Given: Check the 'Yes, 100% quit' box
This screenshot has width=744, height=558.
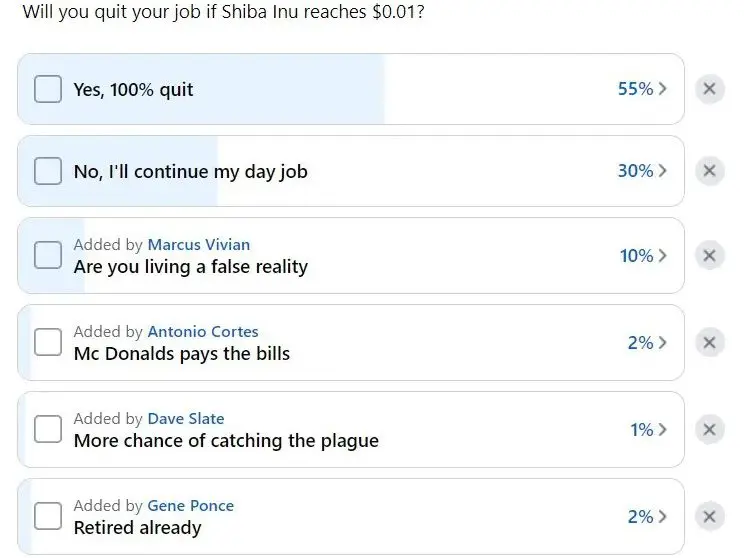Looking at the screenshot, I should (48, 89).
